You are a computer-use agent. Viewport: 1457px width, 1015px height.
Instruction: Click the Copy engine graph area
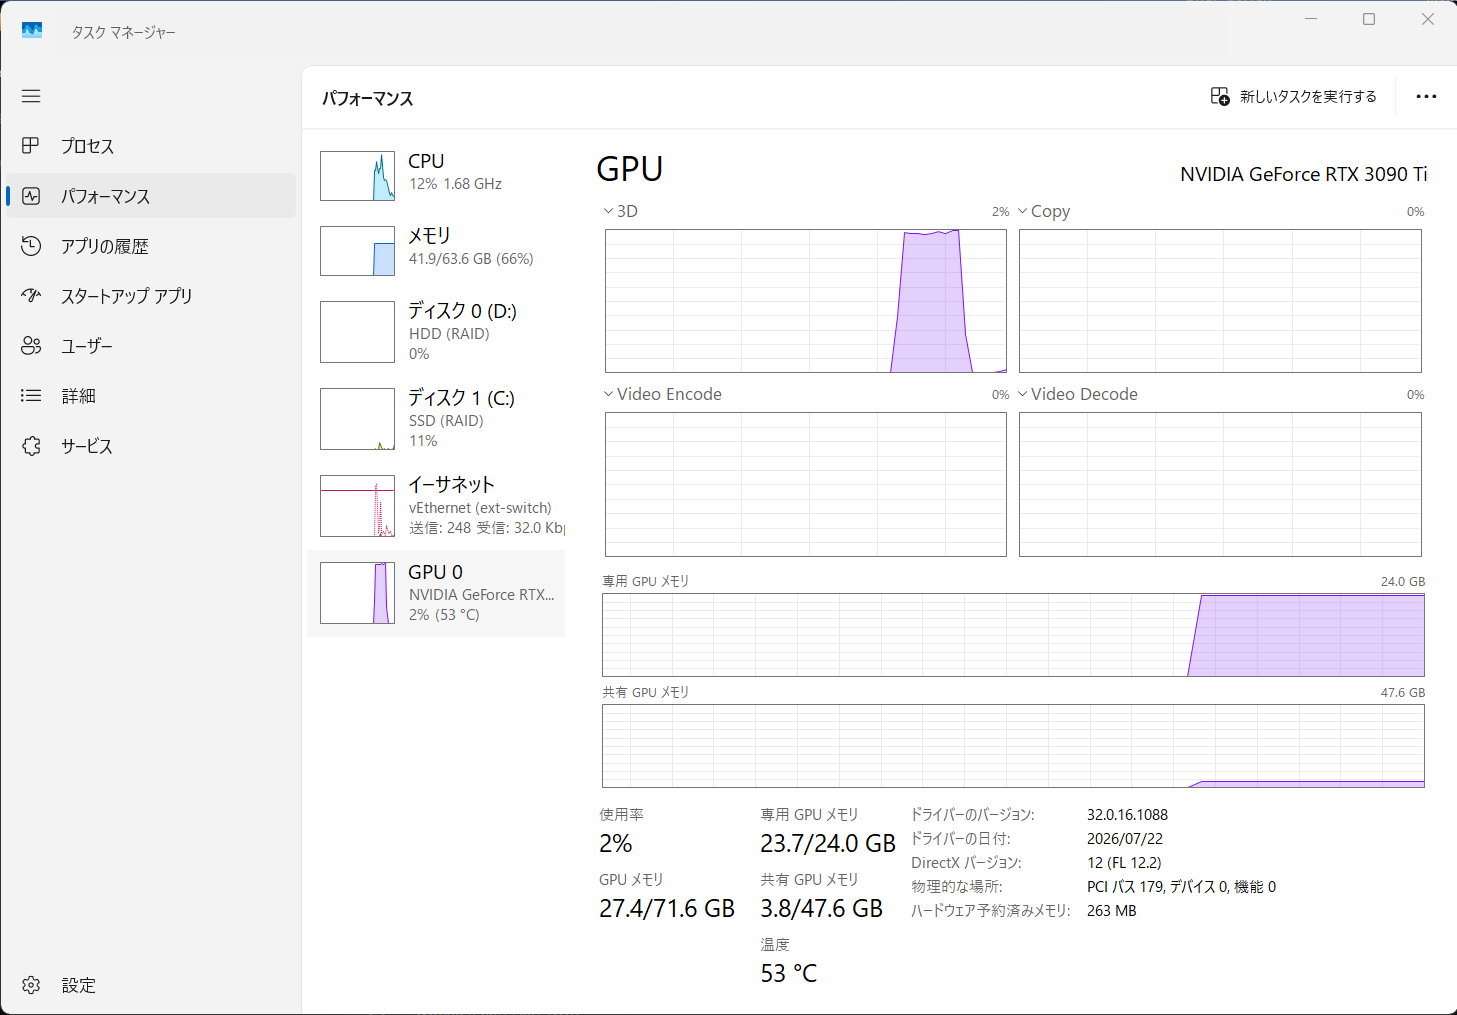[x=1220, y=301]
